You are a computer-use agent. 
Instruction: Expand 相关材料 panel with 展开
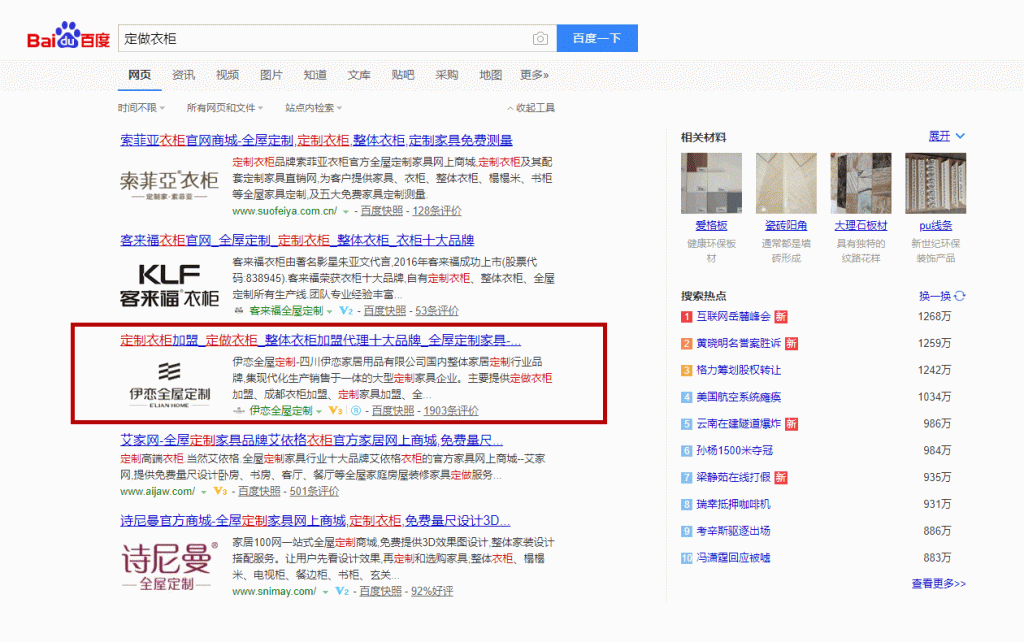pos(947,136)
